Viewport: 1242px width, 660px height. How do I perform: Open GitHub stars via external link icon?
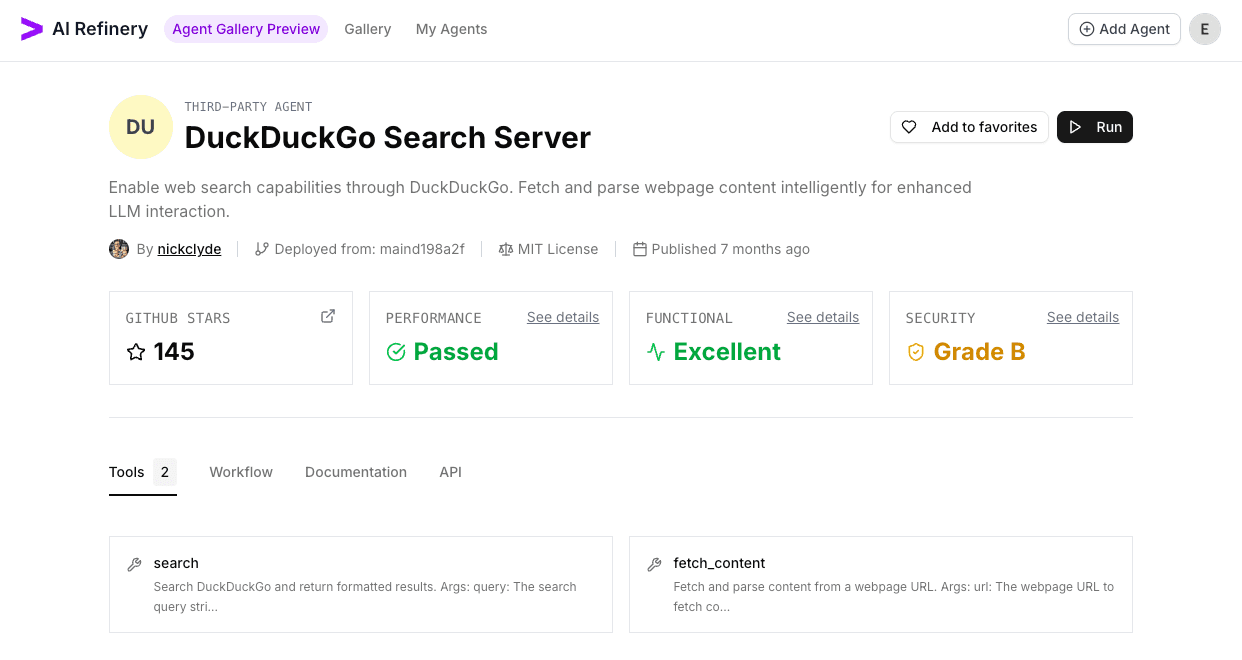pos(327,315)
